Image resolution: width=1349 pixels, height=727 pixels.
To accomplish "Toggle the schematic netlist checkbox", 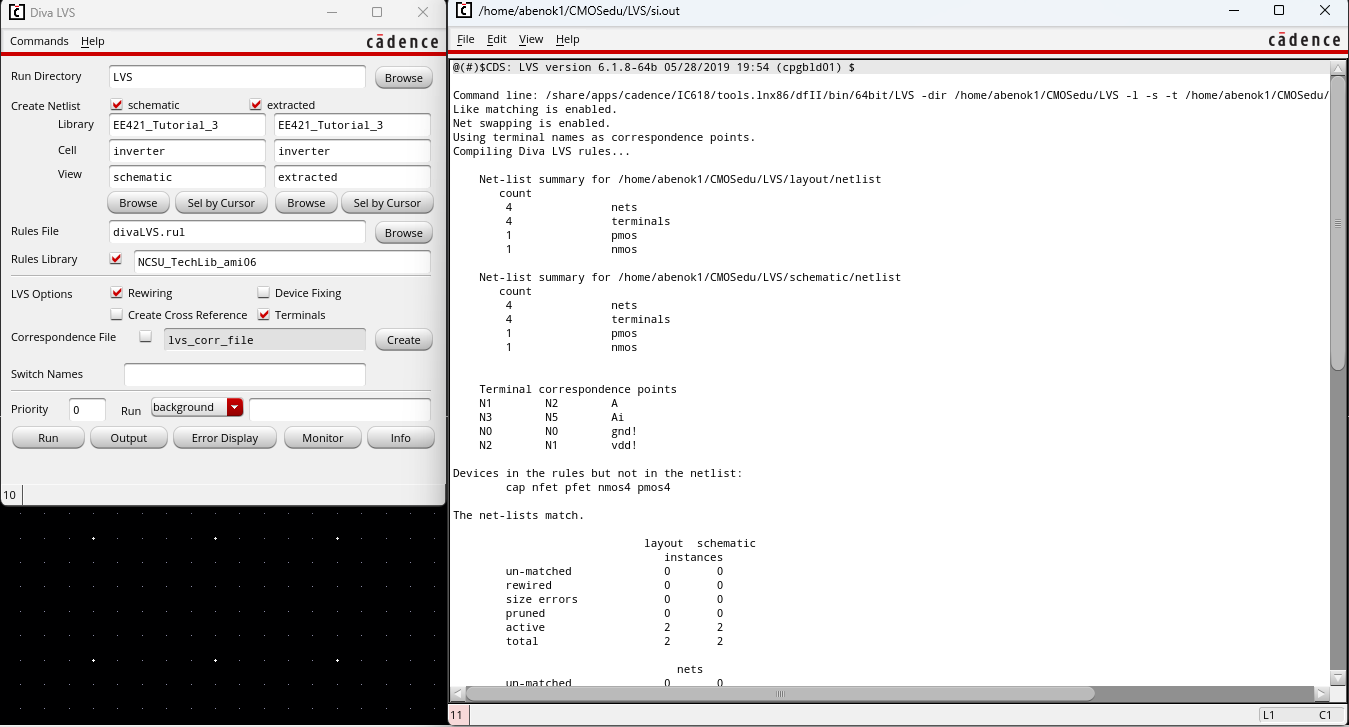I will click(117, 105).
